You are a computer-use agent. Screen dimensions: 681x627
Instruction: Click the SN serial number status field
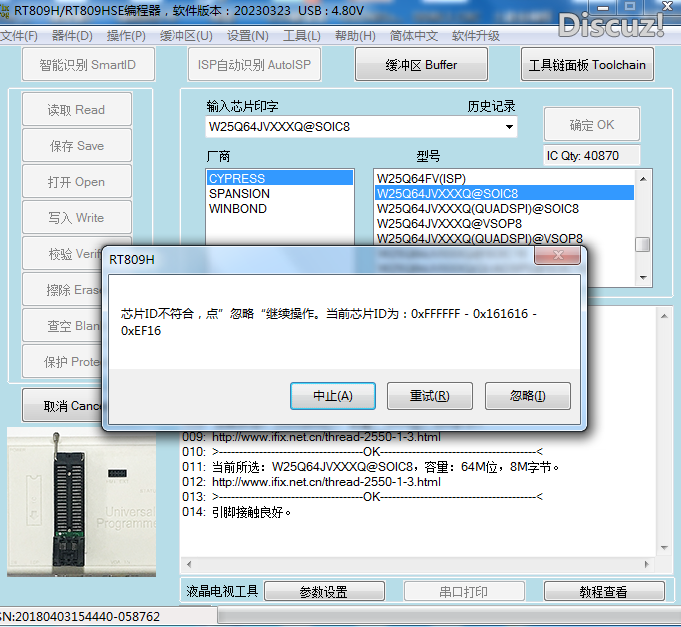point(108,616)
